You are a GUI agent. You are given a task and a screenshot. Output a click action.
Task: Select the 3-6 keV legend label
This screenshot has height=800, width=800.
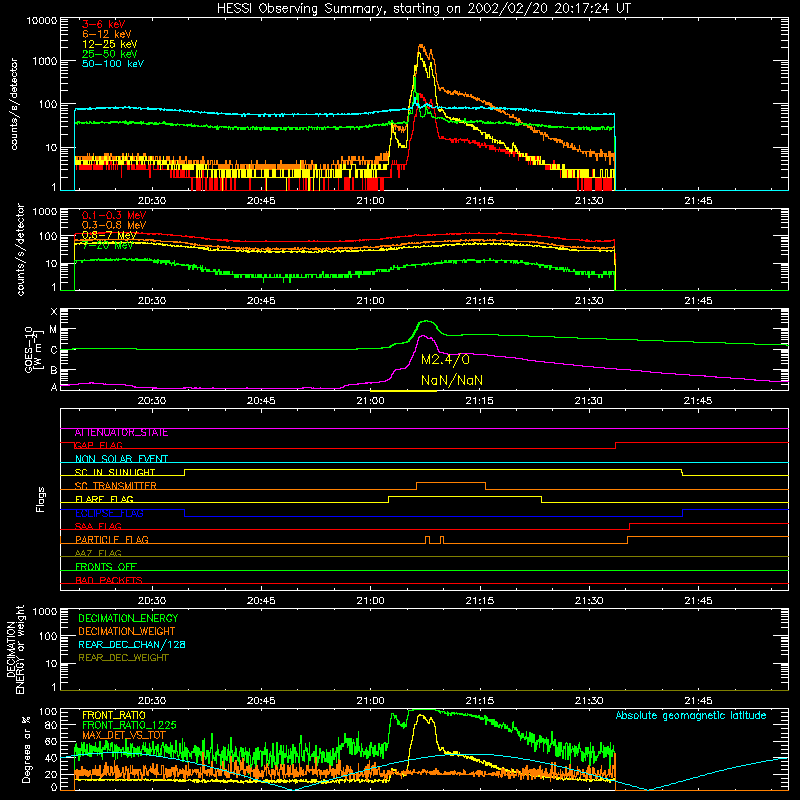coord(104,24)
